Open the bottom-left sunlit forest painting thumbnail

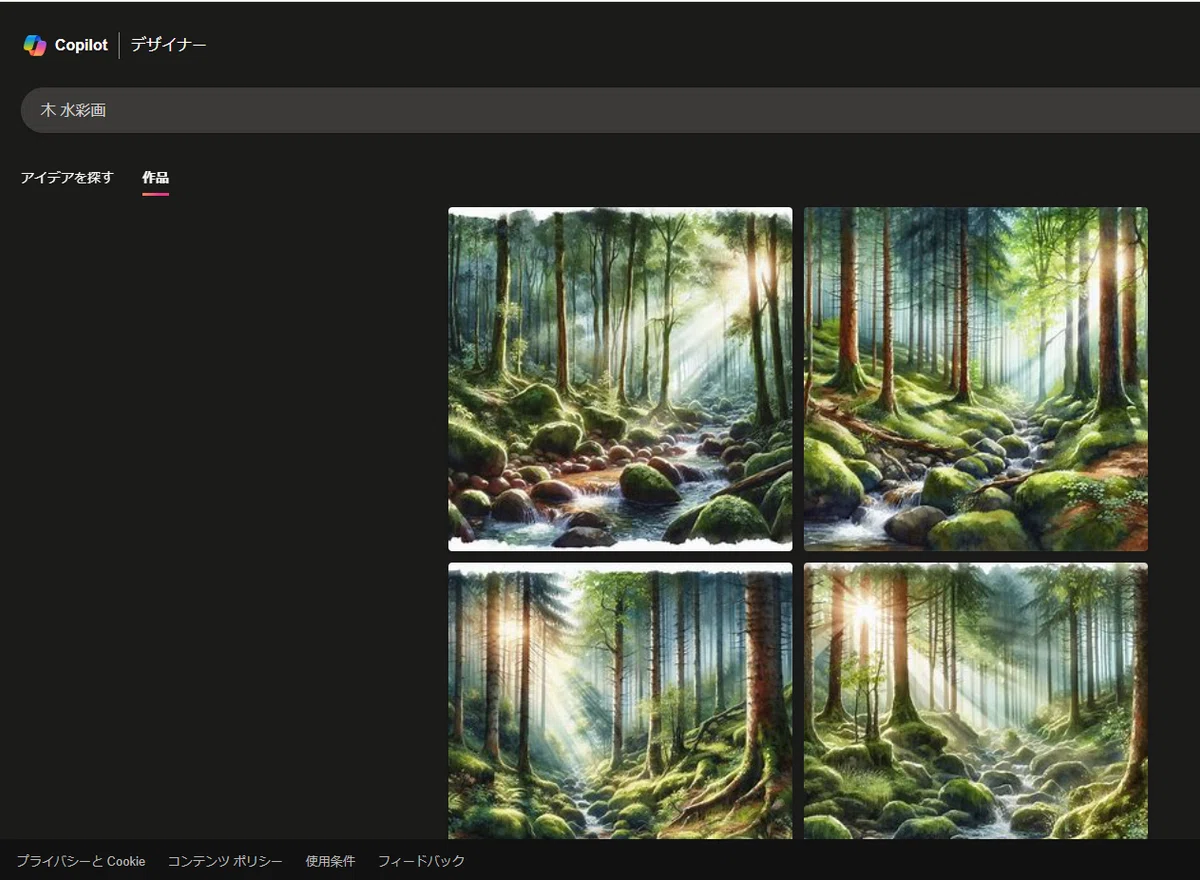pyautogui.click(x=620, y=701)
